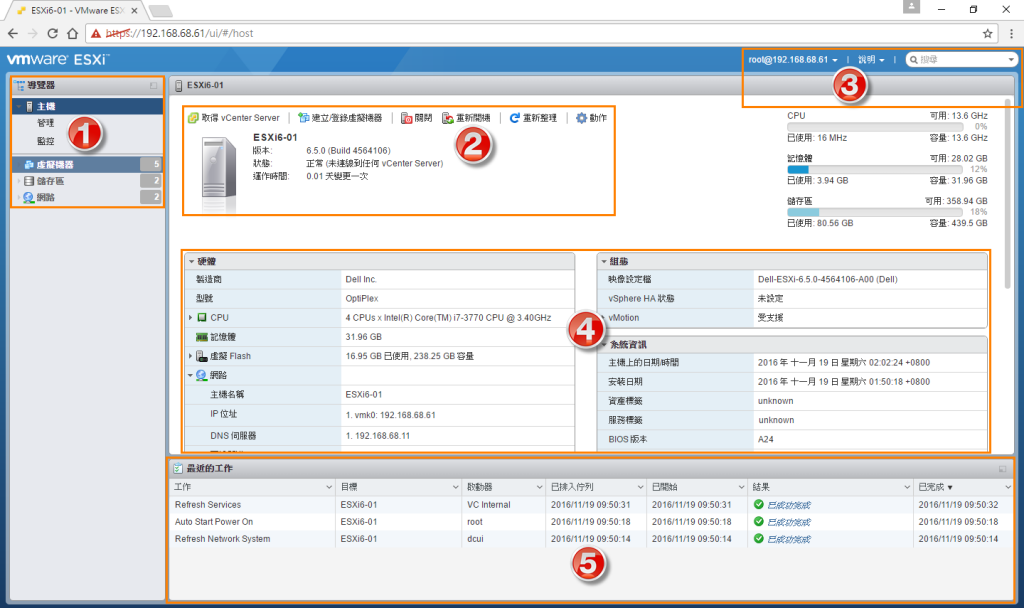Select 主機 in the navigator
1024x608 pixels.
tap(87, 106)
